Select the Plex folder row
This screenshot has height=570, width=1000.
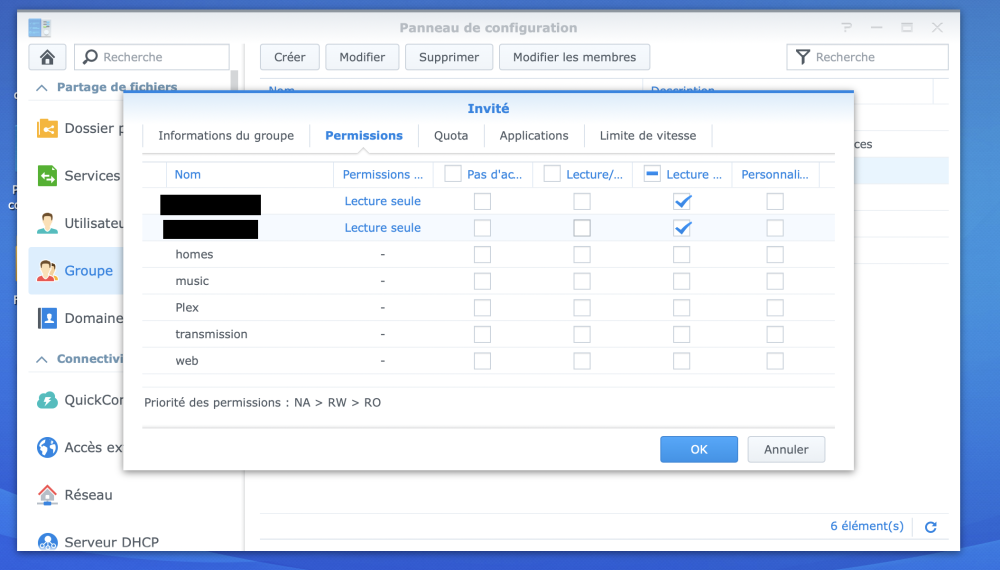coord(489,307)
